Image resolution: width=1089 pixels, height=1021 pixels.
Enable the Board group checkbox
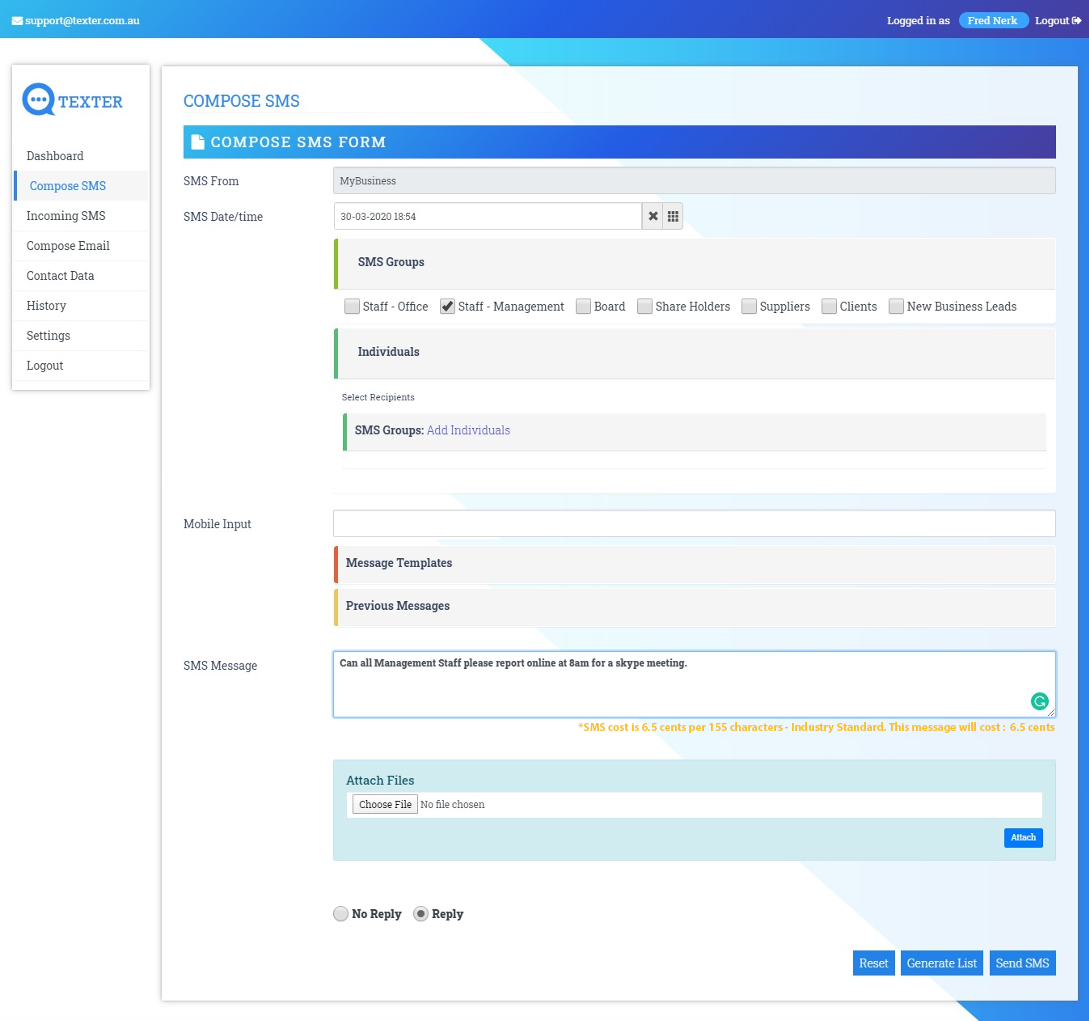tap(583, 306)
